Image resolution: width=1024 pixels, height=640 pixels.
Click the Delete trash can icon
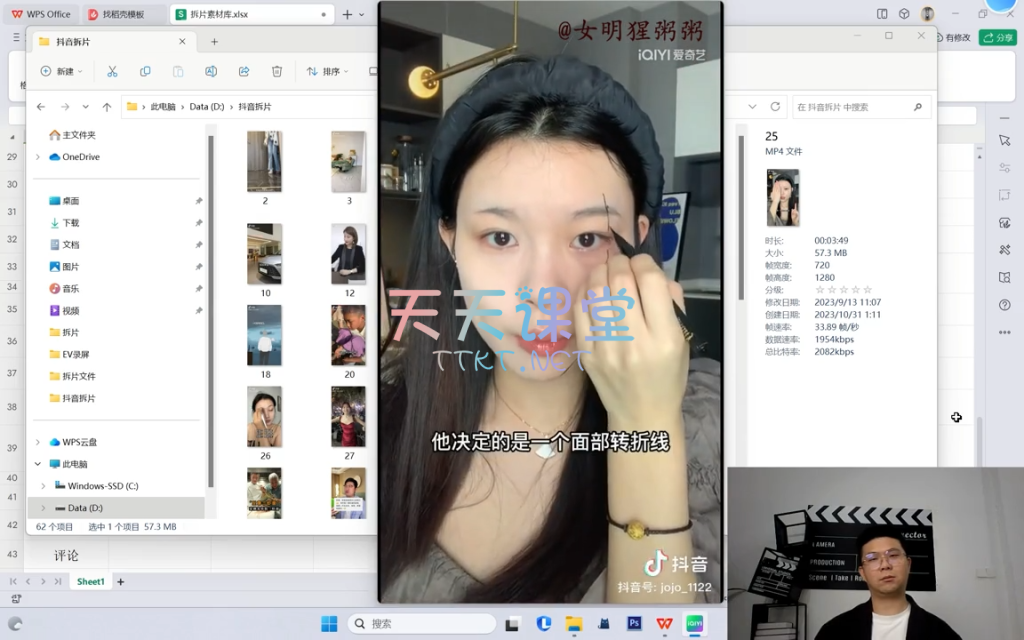[x=277, y=72]
